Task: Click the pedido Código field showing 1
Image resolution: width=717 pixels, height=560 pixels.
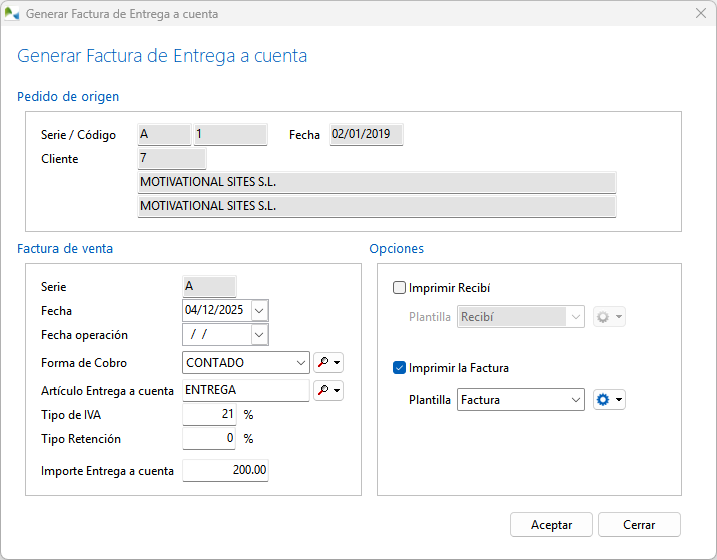Action: click(x=230, y=134)
